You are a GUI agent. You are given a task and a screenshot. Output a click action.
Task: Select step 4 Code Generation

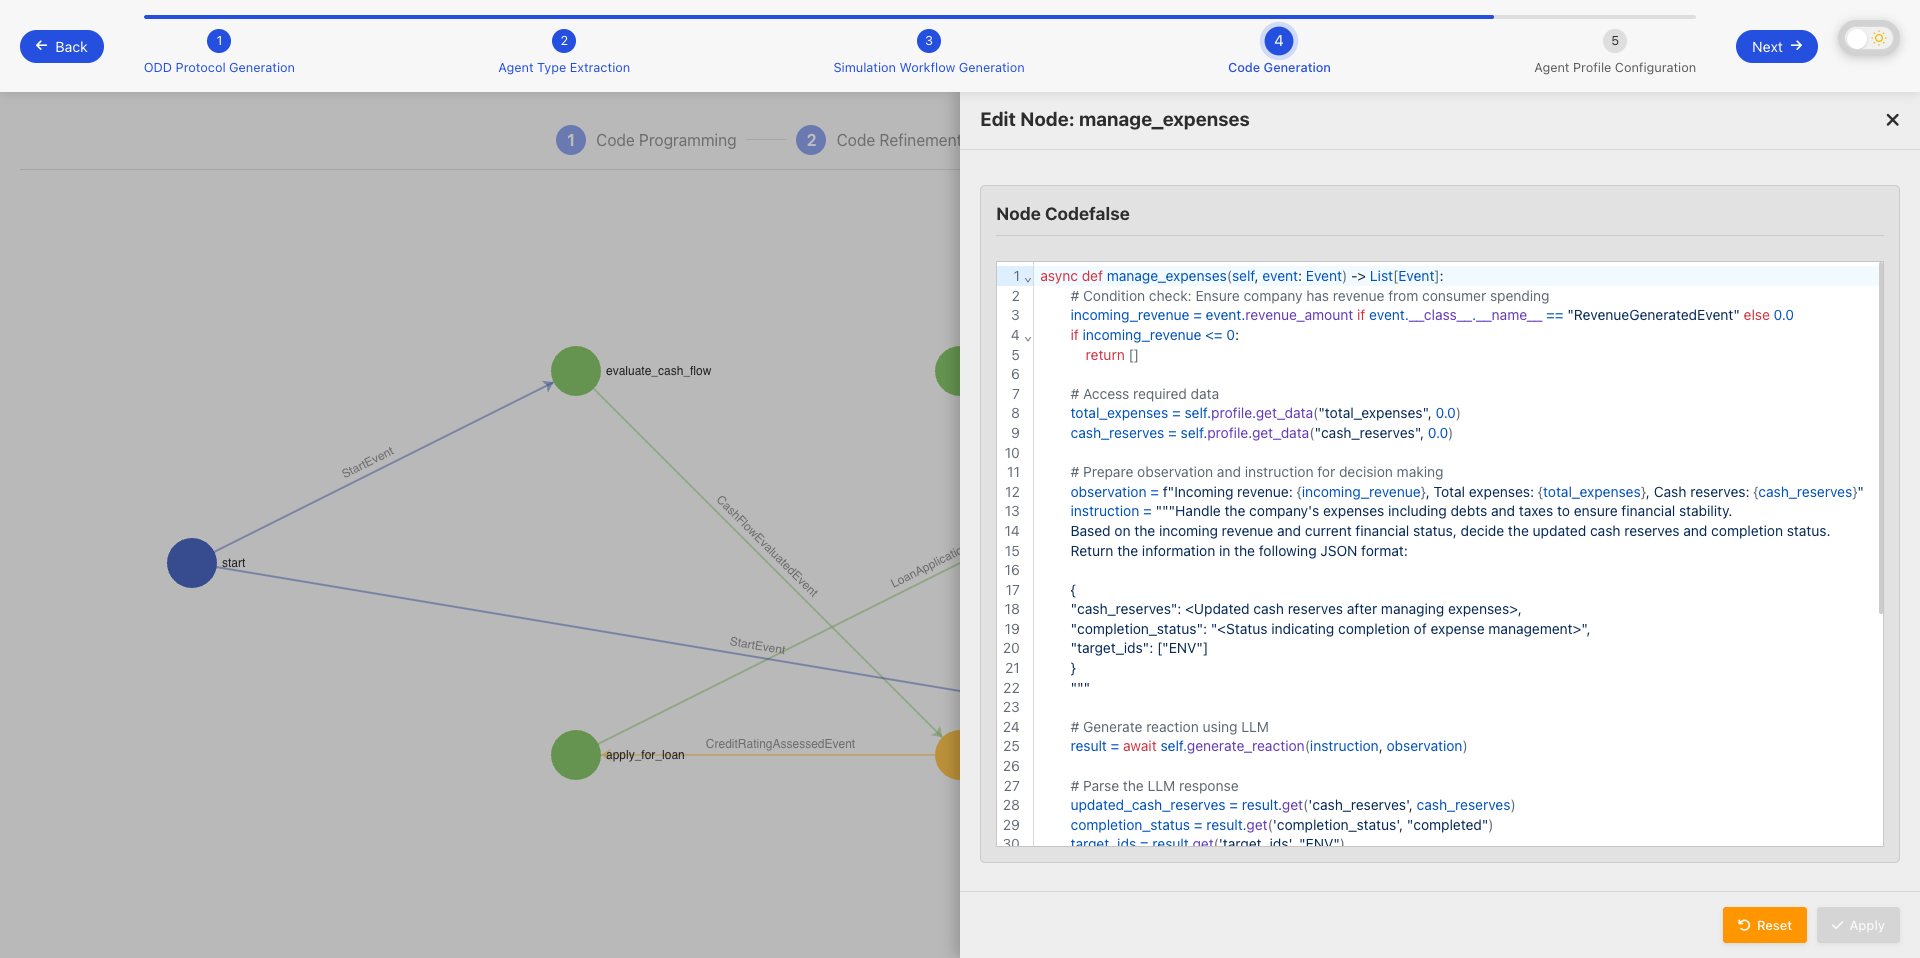[1279, 52]
